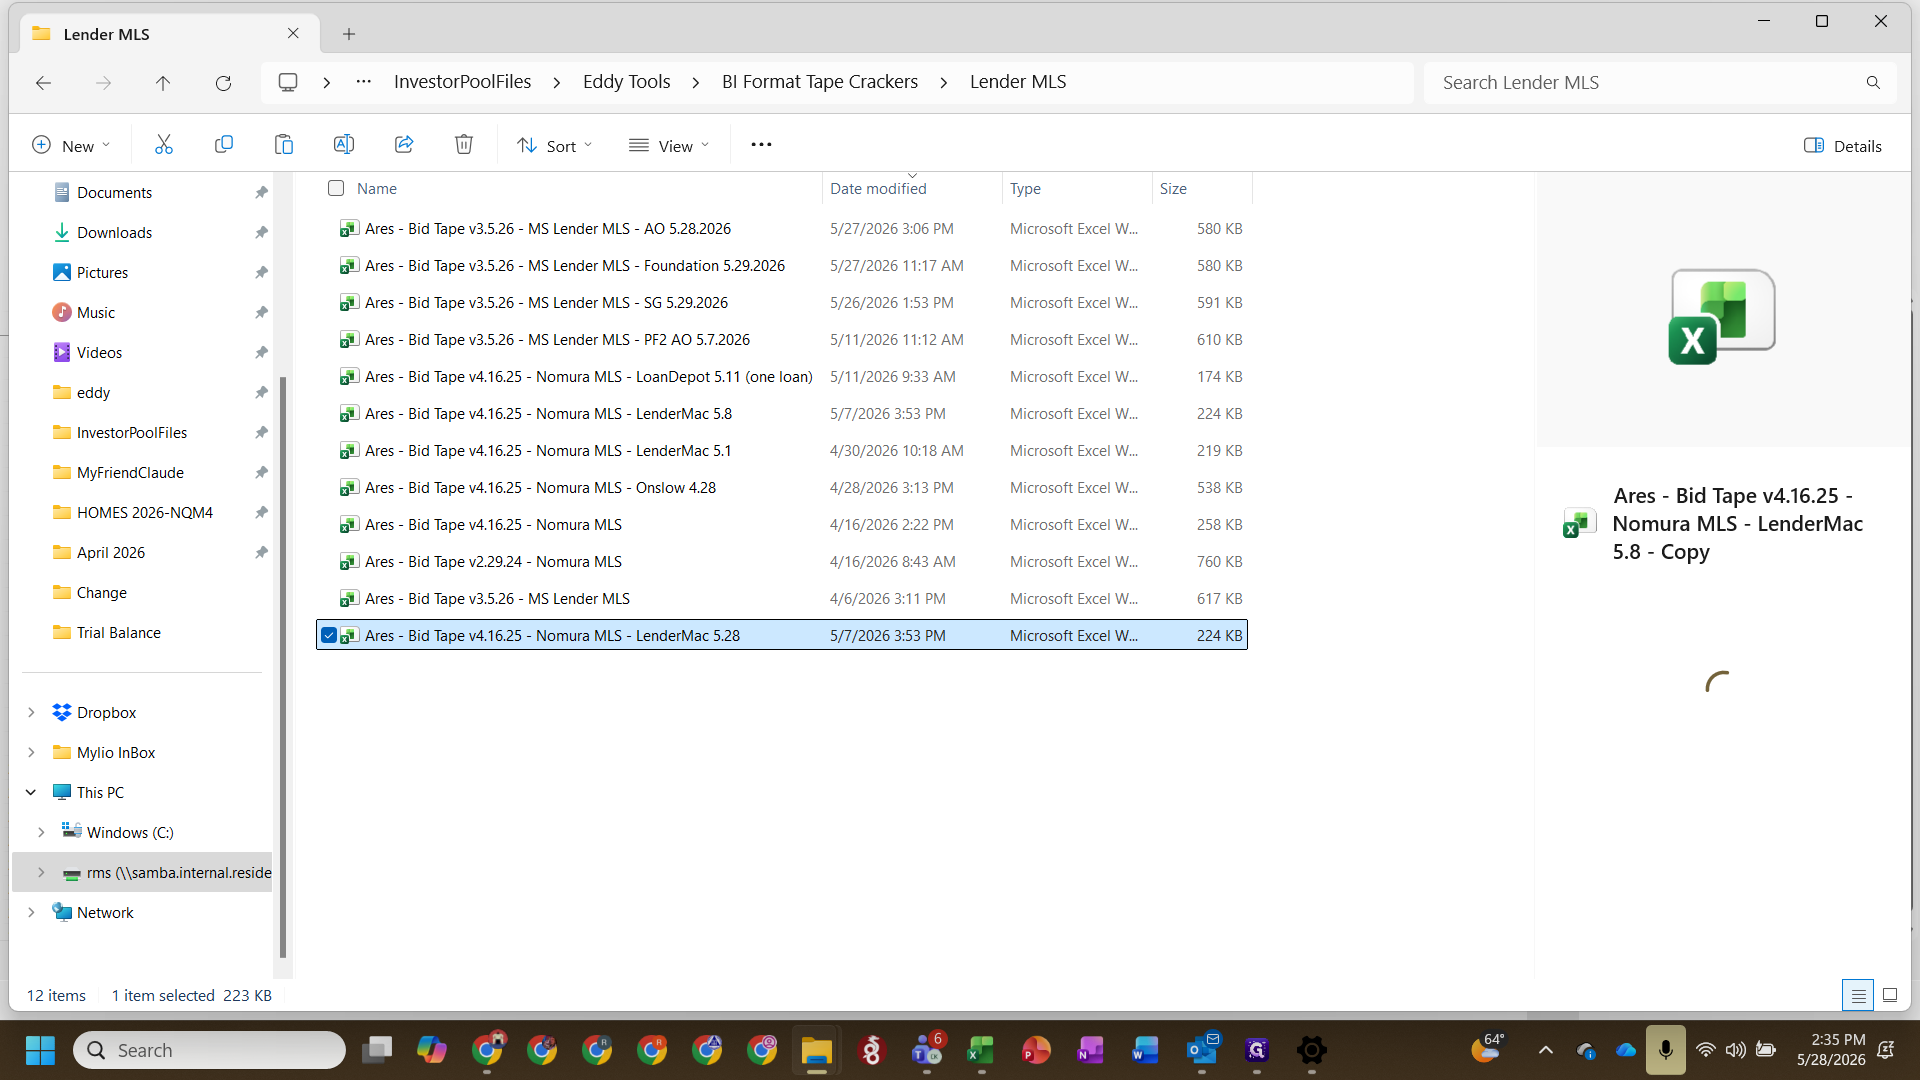This screenshot has width=1920, height=1080.
Task: Open Task View on taskbar
Action: [377, 1050]
